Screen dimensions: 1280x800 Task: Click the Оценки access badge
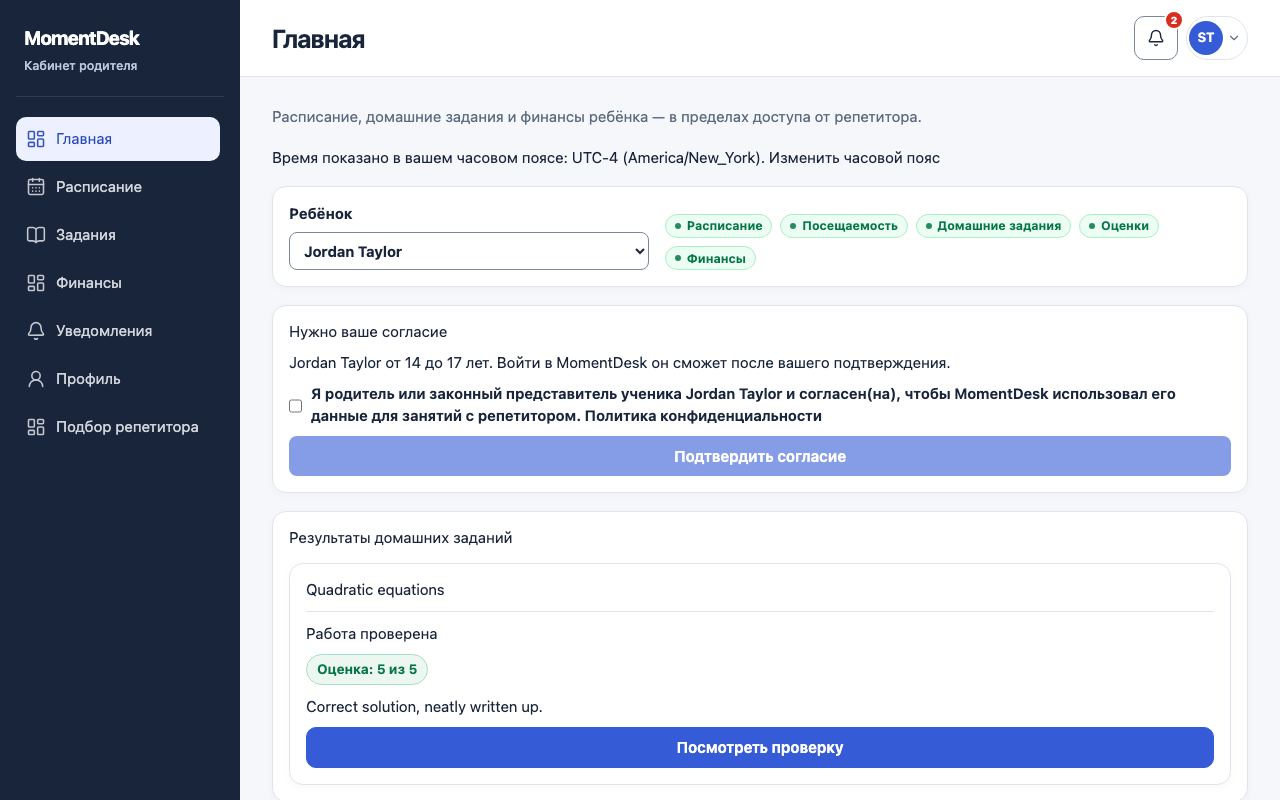pyautogui.click(x=1119, y=226)
